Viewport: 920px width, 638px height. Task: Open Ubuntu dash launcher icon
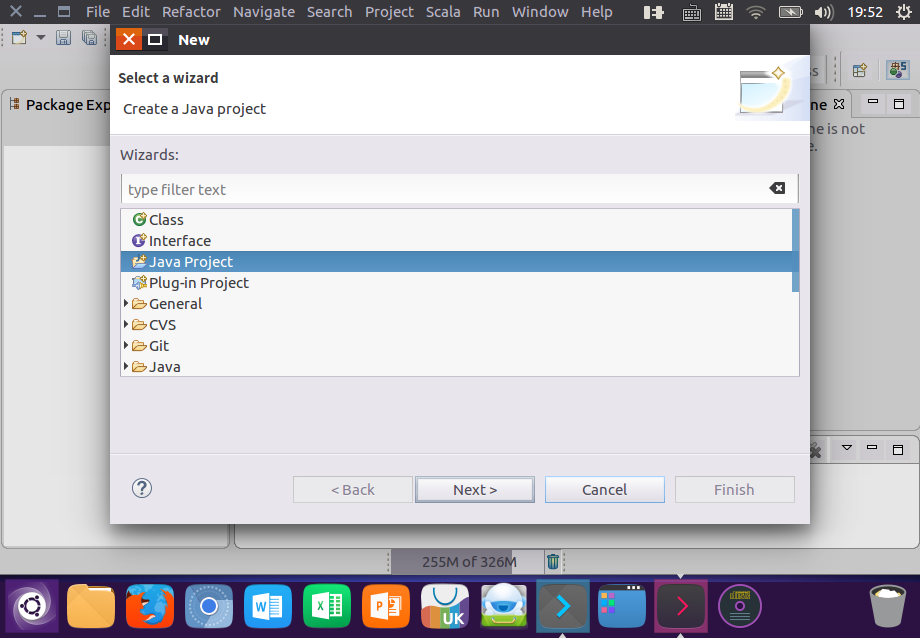[32, 606]
